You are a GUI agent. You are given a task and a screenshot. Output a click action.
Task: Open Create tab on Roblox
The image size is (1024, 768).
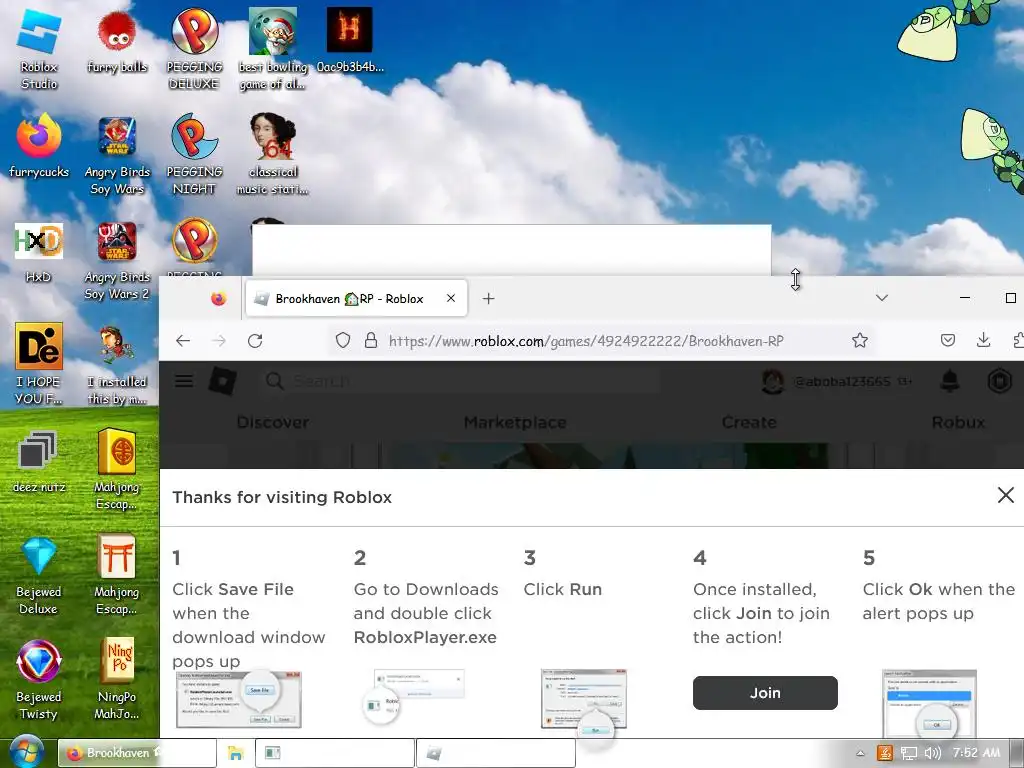749,423
